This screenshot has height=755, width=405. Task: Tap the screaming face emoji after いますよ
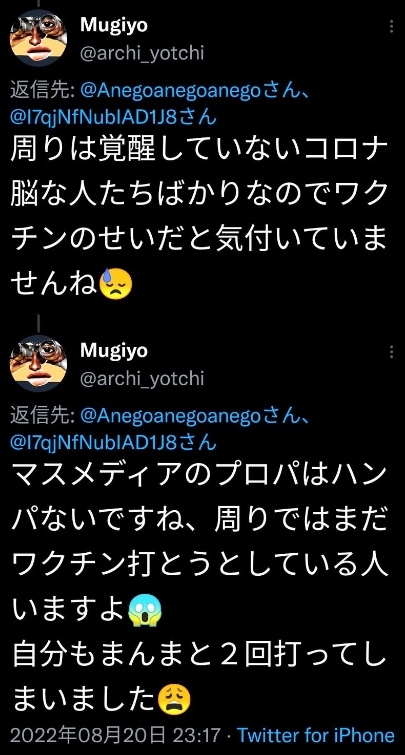(145, 610)
